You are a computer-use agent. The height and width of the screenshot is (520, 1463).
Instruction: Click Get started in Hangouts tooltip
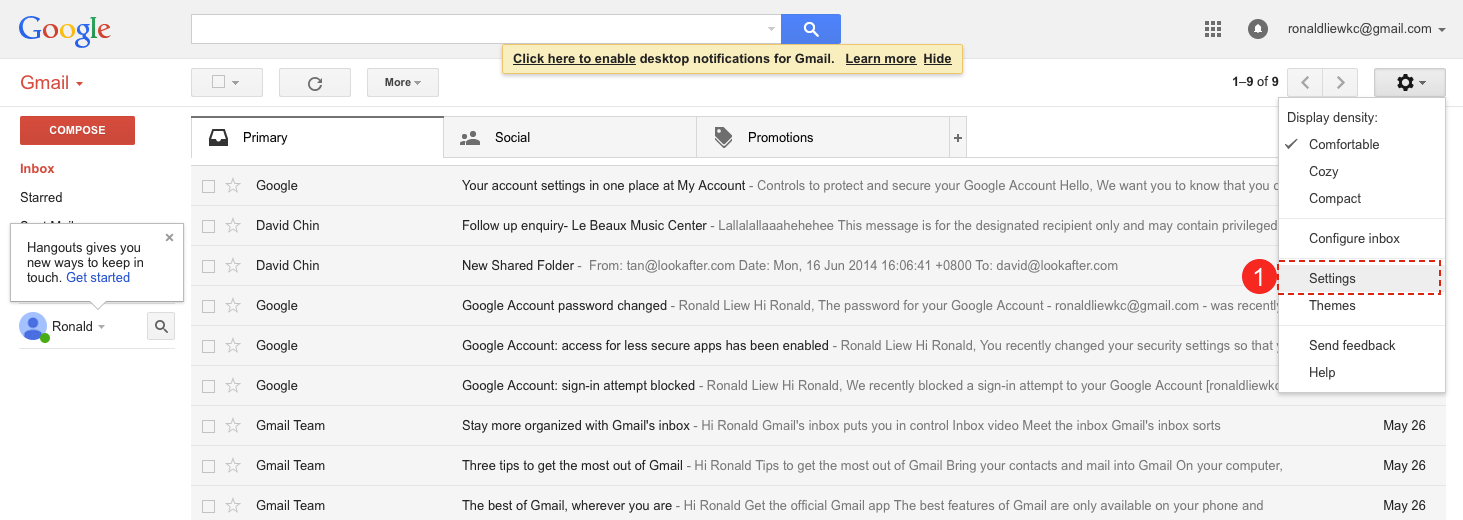tap(98, 278)
